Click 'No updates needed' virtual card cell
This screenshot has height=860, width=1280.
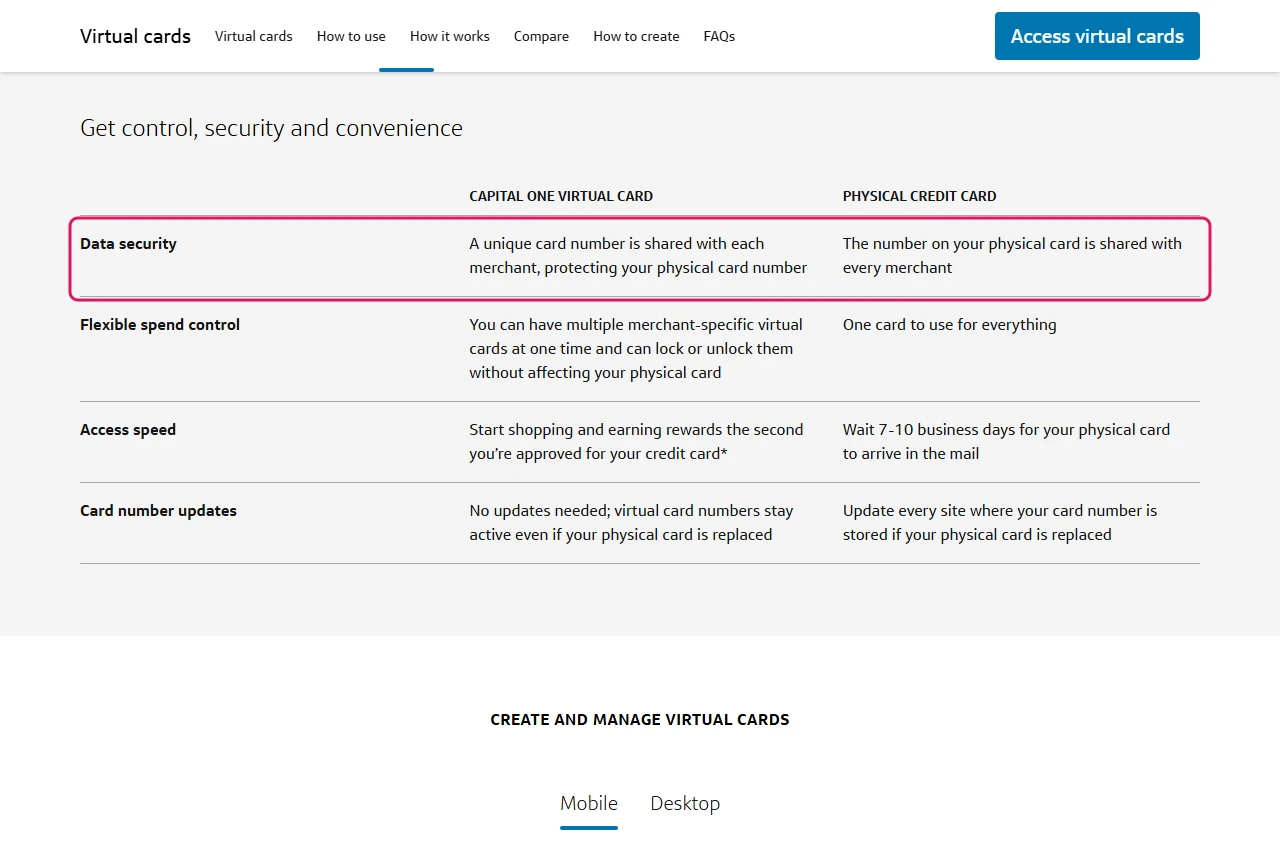point(631,523)
